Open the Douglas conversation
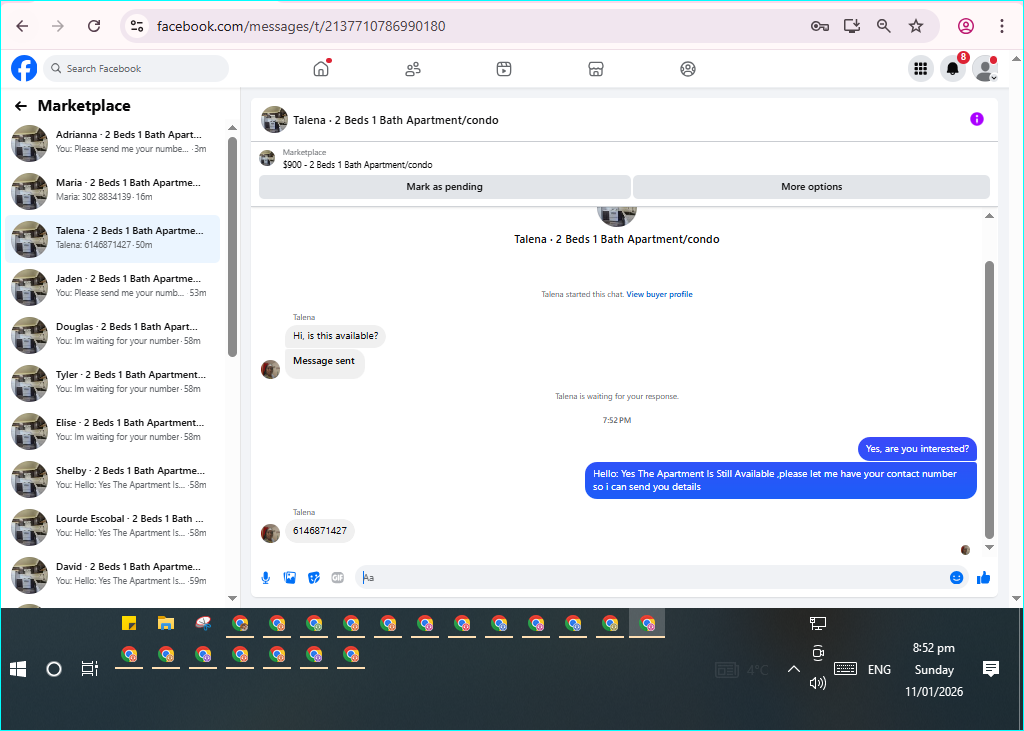The height and width of the screenshot is (731, 1024). click(112, 334)
